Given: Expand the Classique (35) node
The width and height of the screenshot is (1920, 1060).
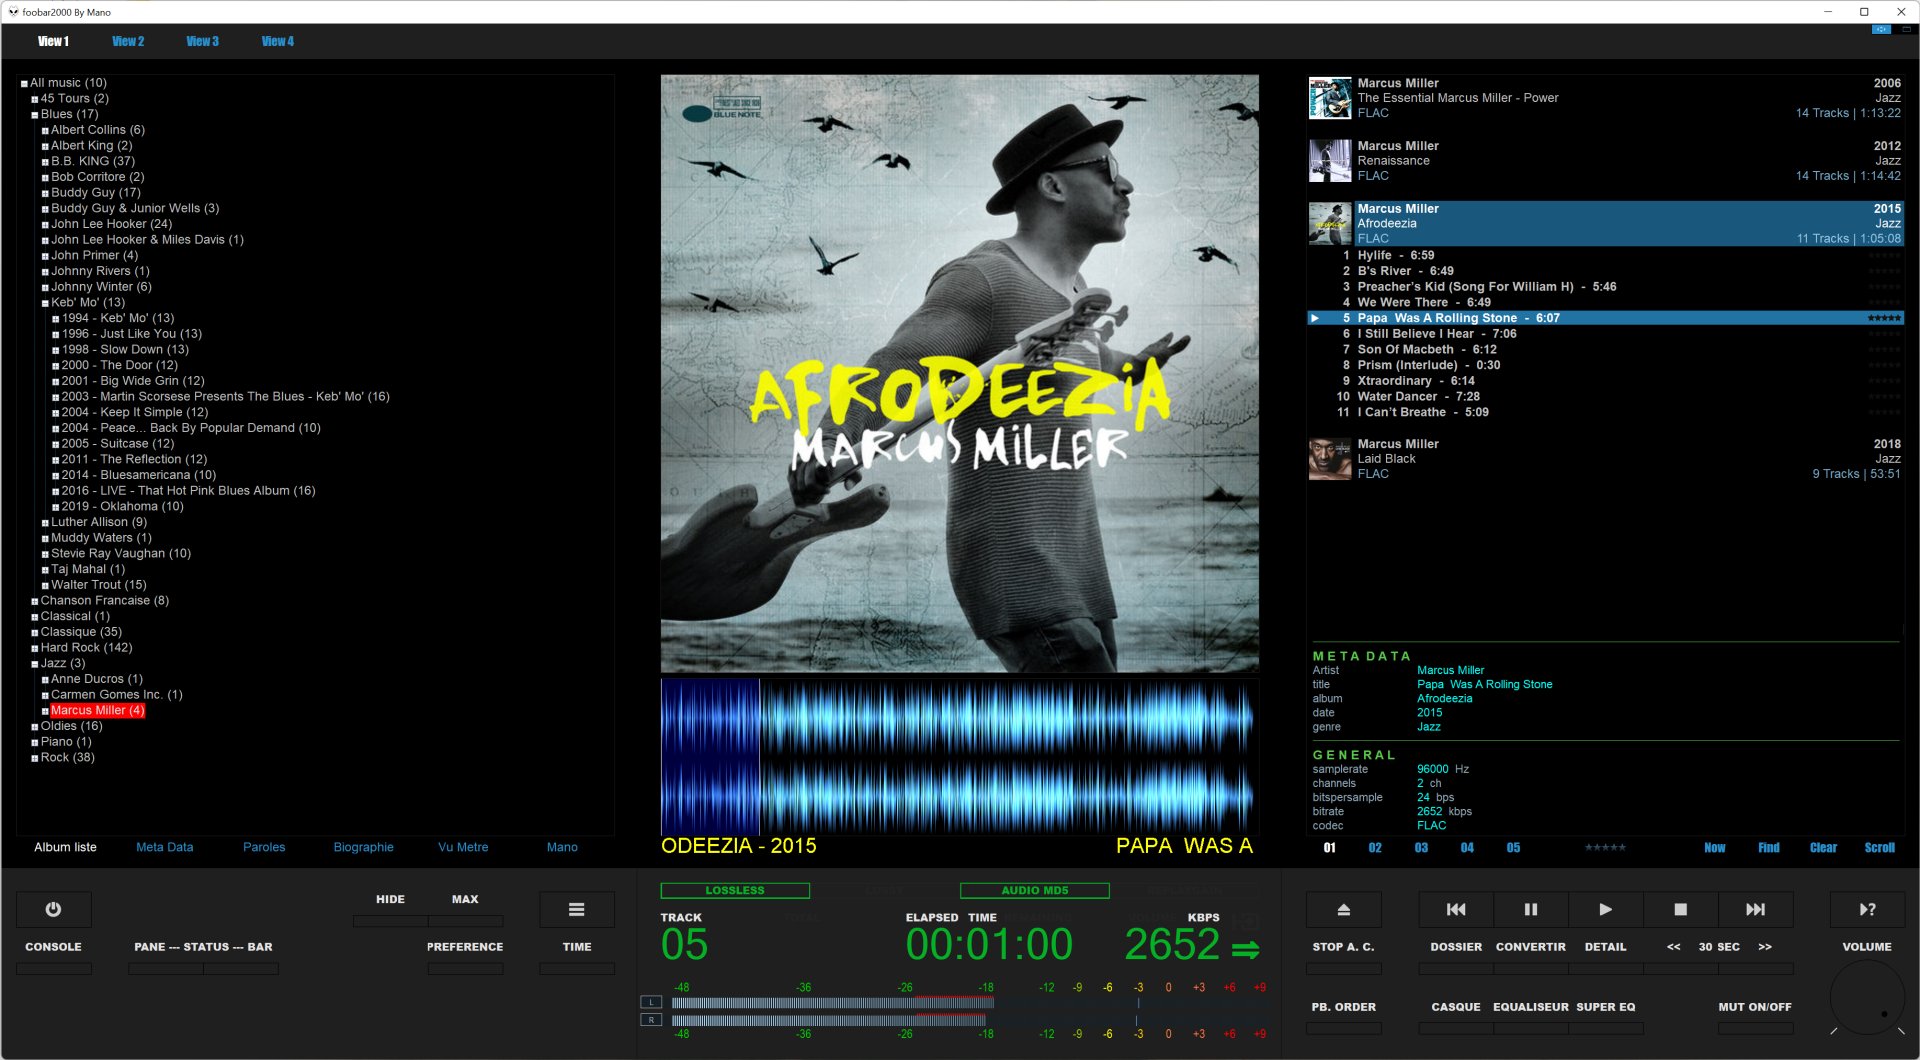Looking at the screenshot, I should pyautogui.click(x=35, y=633).
